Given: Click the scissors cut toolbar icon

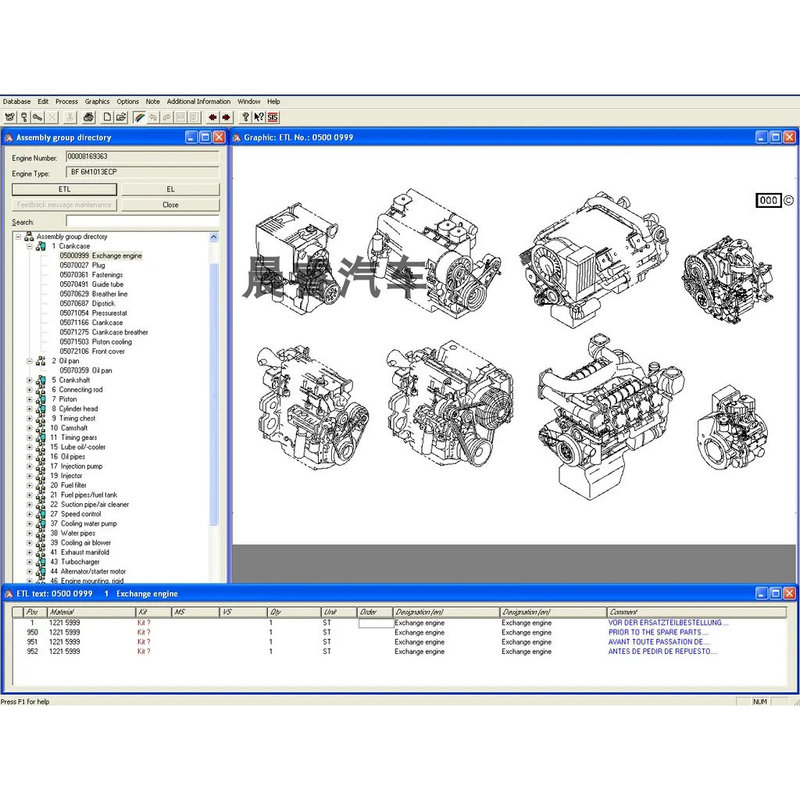Looking at the screenshot, I should 70,117.
